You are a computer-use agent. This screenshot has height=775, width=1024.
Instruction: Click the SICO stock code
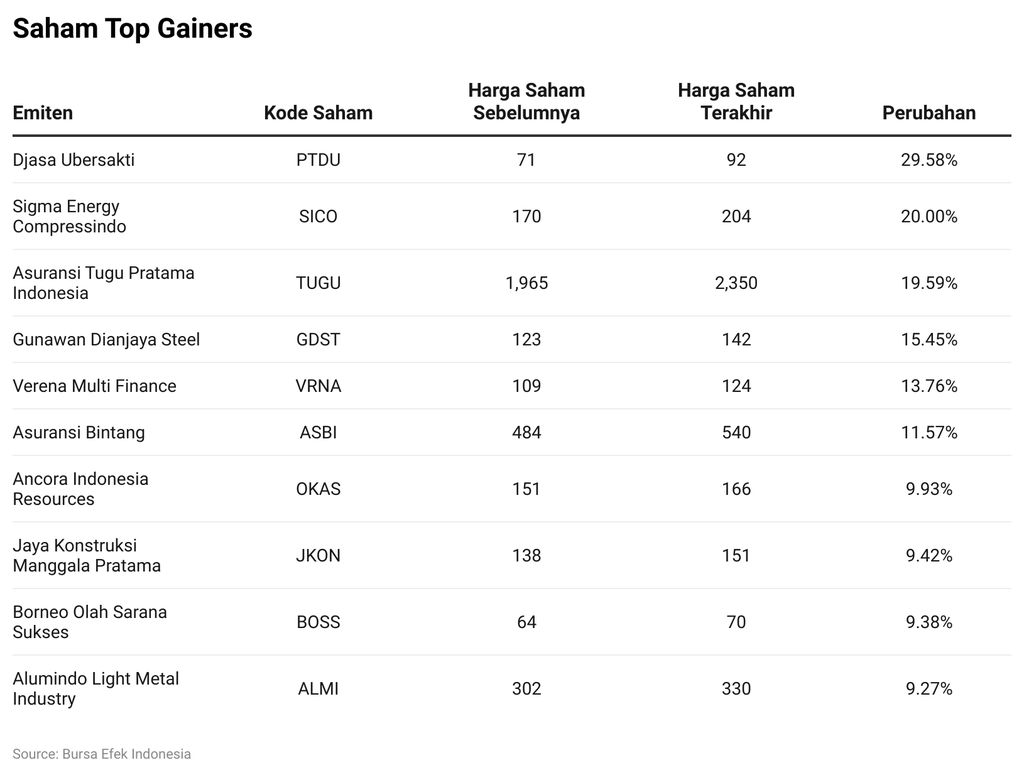[318, 216]
